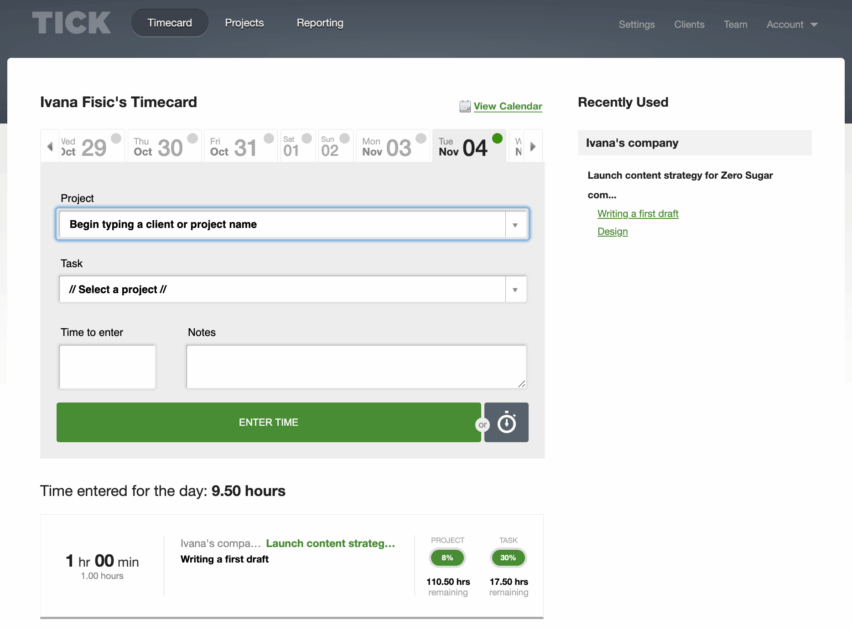Viewport: 852px width, 630px height.
Task: Select Writing a first draft under Recently Used
Action: [x=638, y=213]
